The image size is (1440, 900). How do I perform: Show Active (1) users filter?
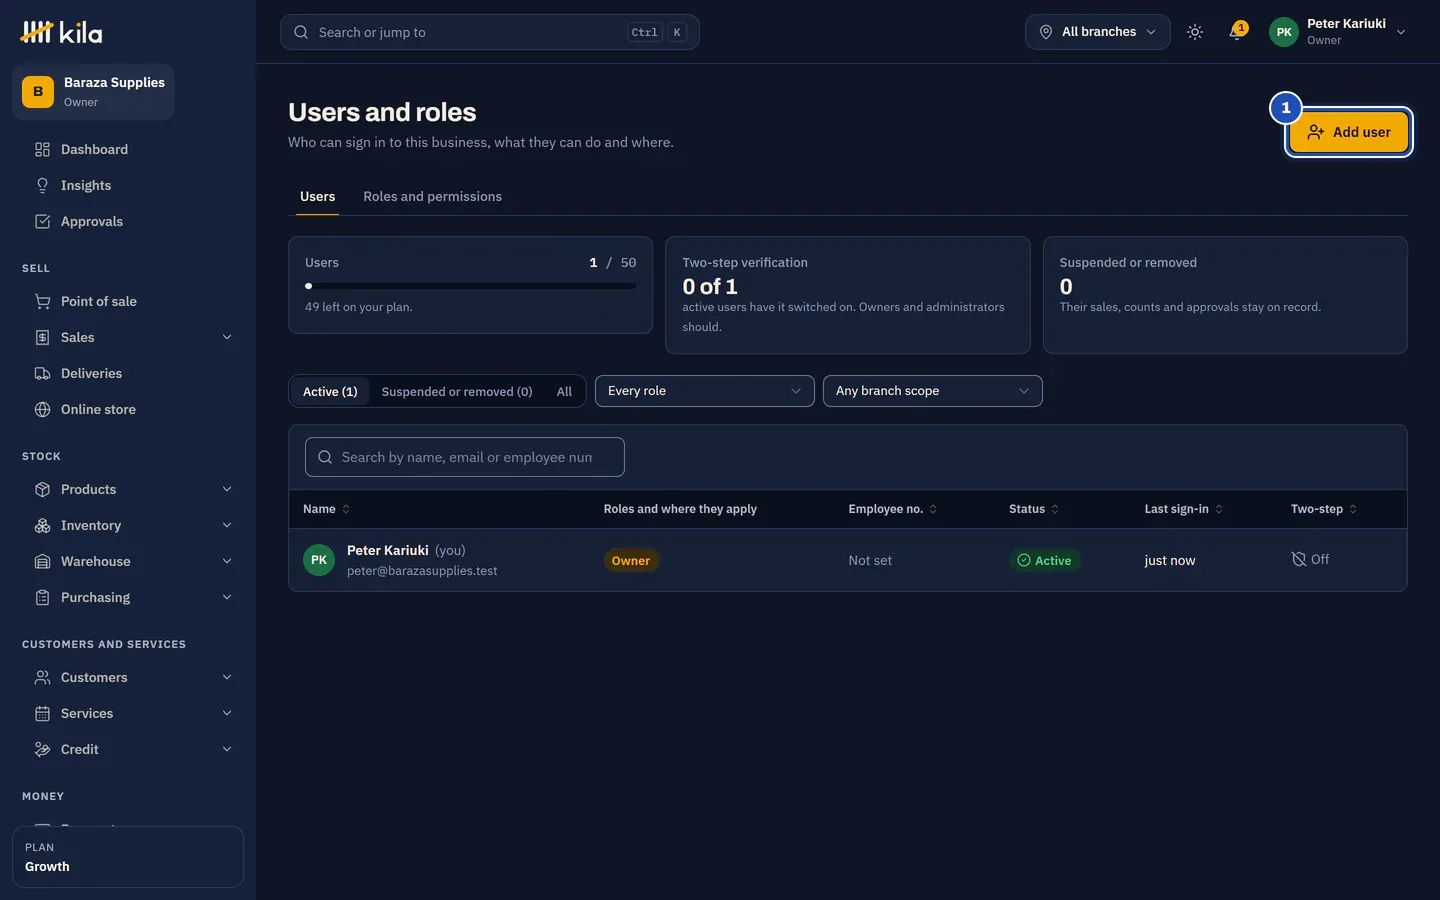point(330,391)
